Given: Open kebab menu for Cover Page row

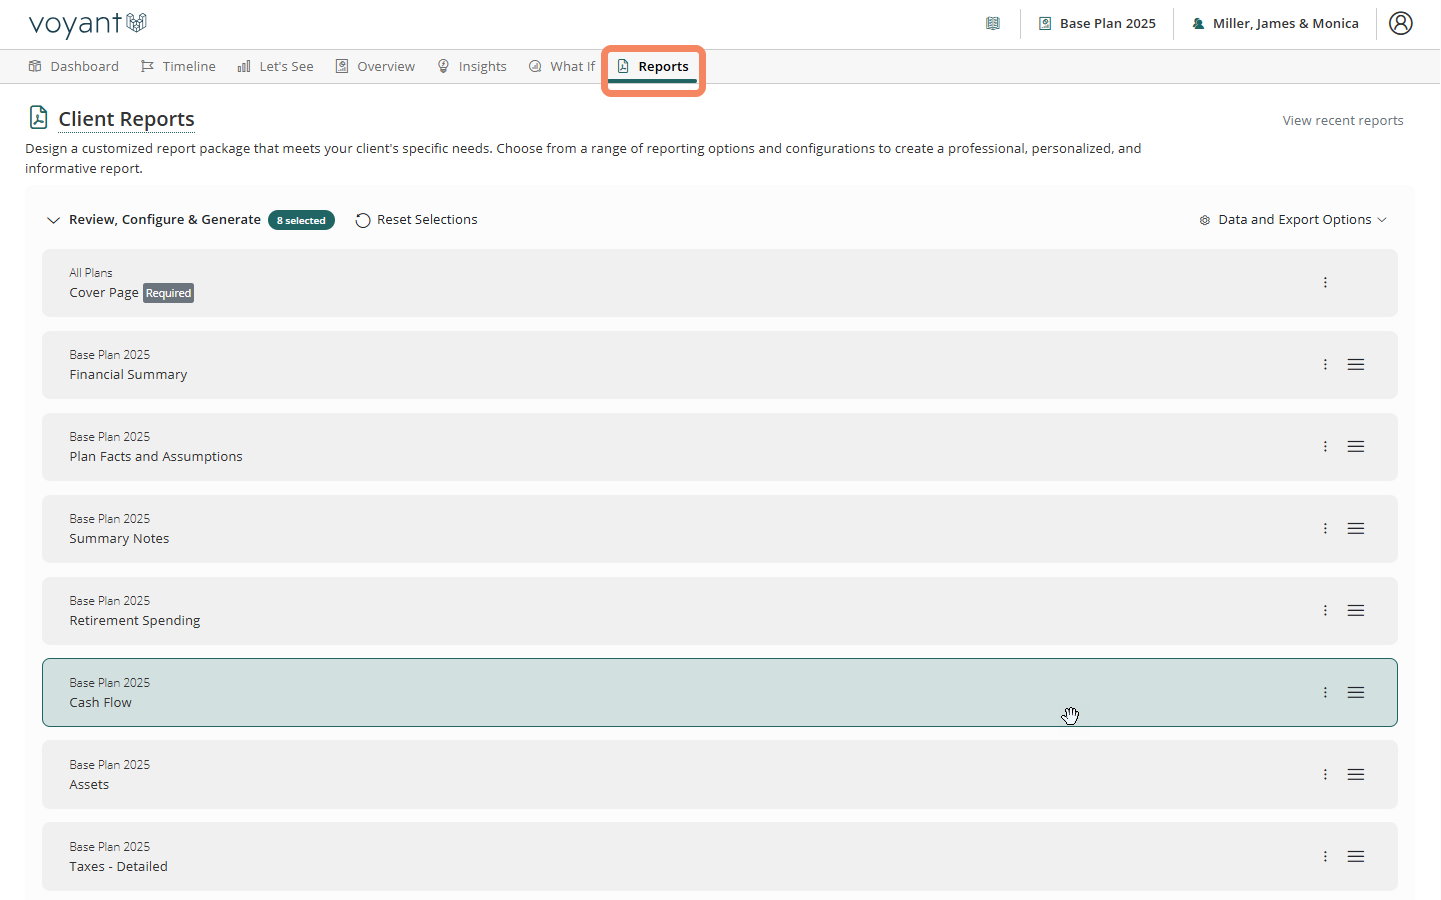Looking at the screenshot, I should tap(1325, 283).
